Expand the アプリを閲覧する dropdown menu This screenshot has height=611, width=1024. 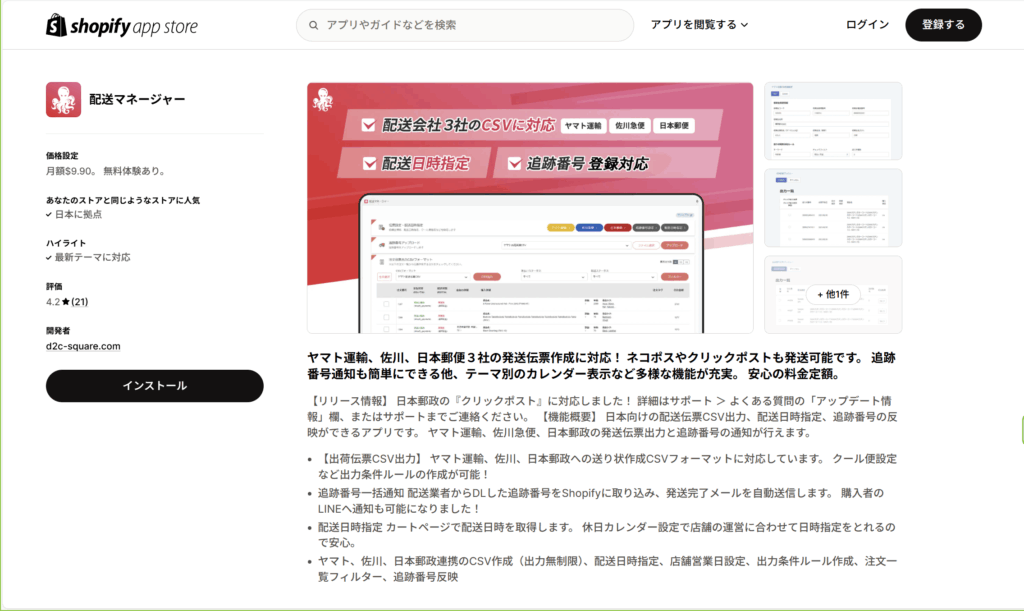699,25
